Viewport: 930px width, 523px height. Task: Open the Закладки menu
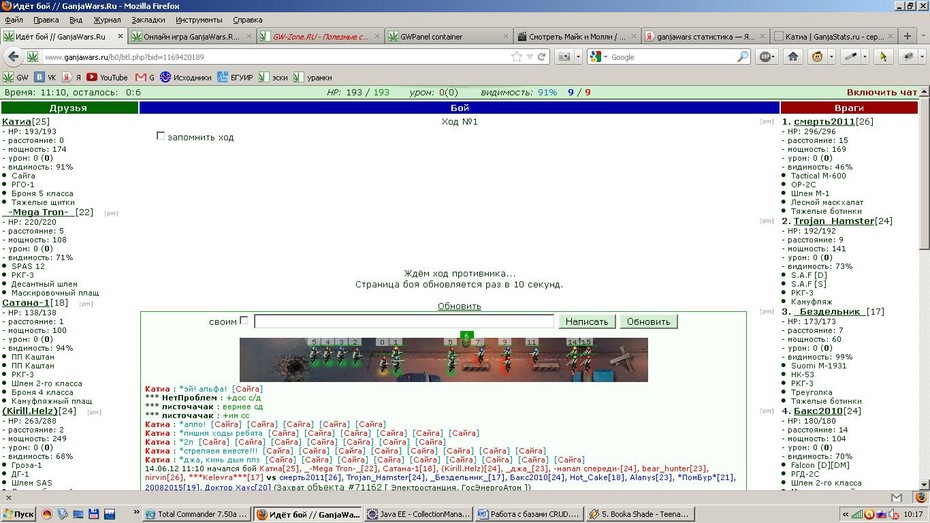[x=148, y=20]
